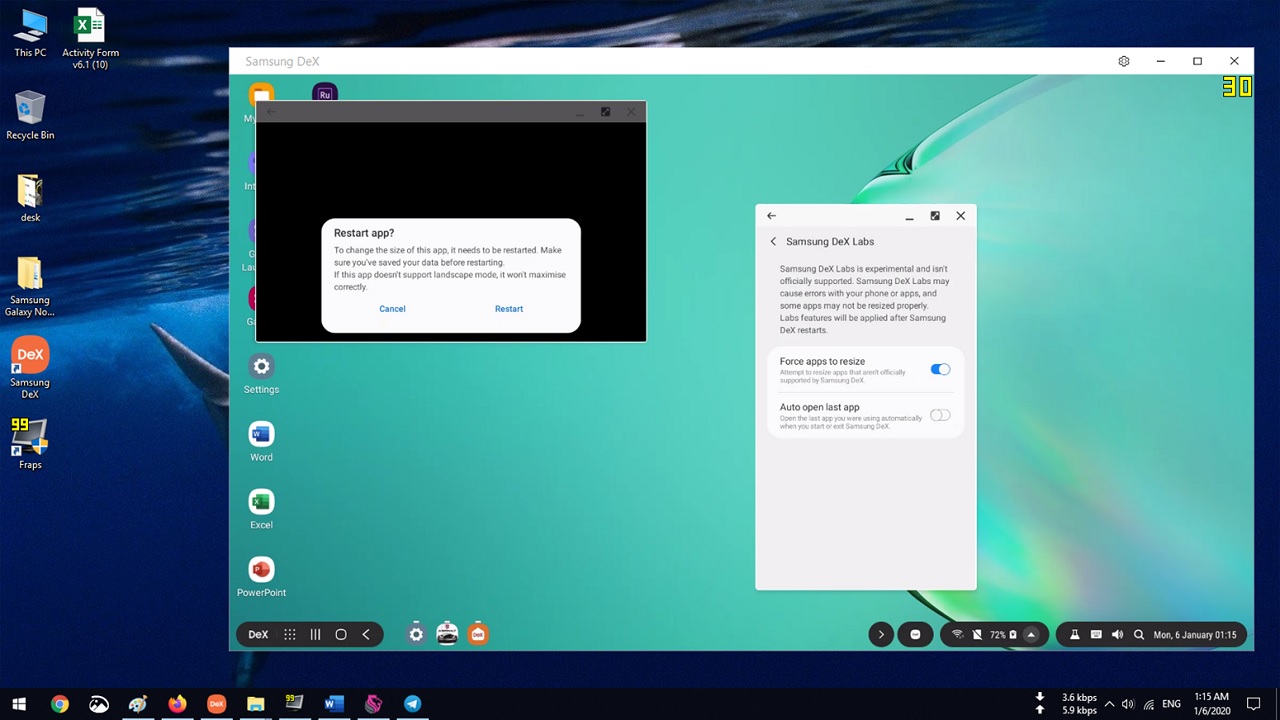Image resolution: width=1280 pixels, height=720 pixels.
Task: Show recent apps in DeX taskbar
Action: pos(315,634)
